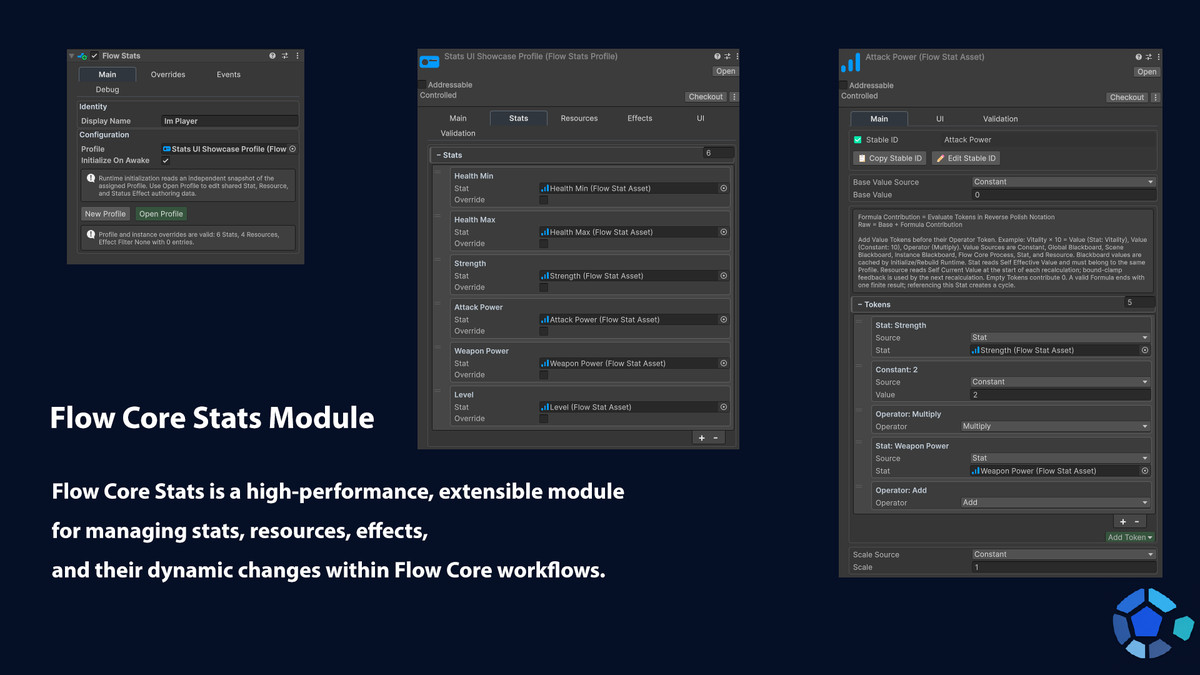The height and width of the screenshot is (675, 1200).
Task: Open the Operator dropdown set to Multiply
Action: pos(1055,426)
